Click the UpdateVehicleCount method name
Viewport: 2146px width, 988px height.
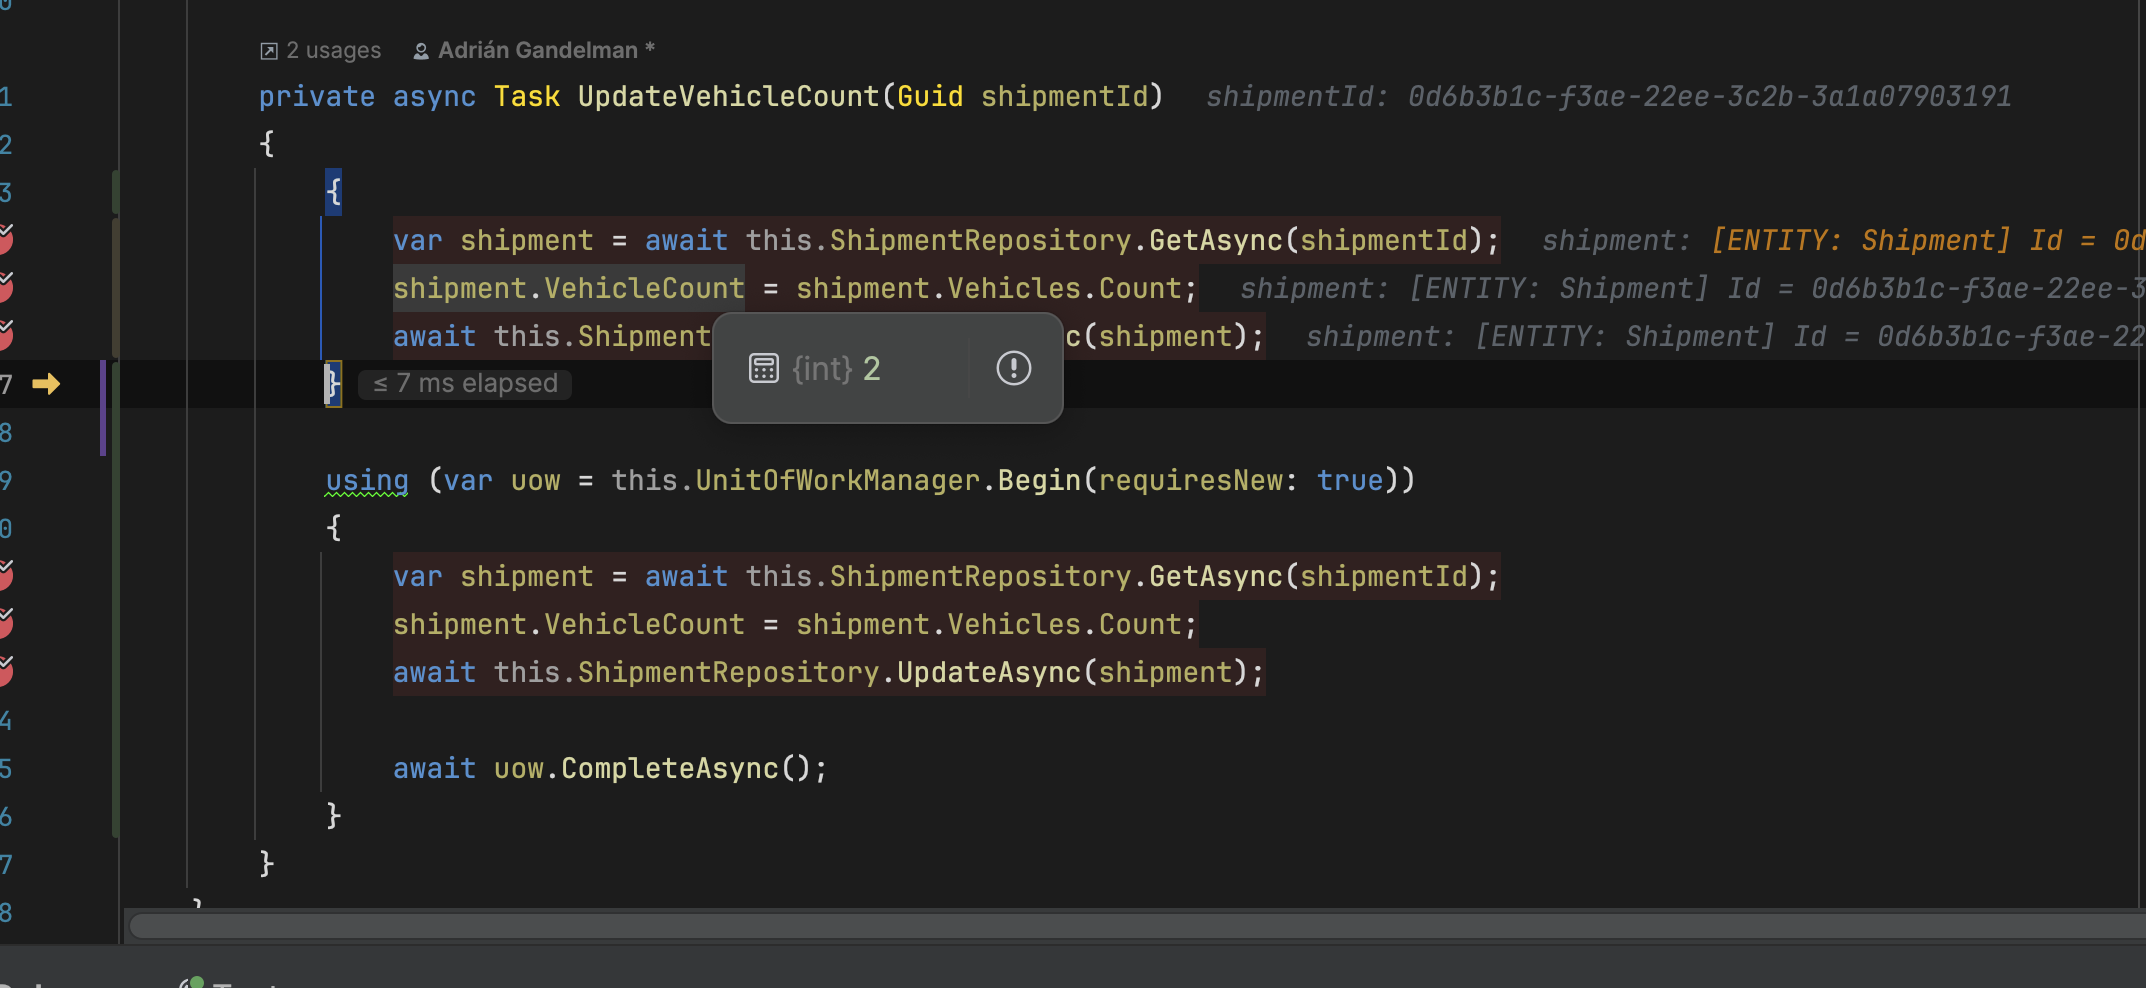pos(728,97)
